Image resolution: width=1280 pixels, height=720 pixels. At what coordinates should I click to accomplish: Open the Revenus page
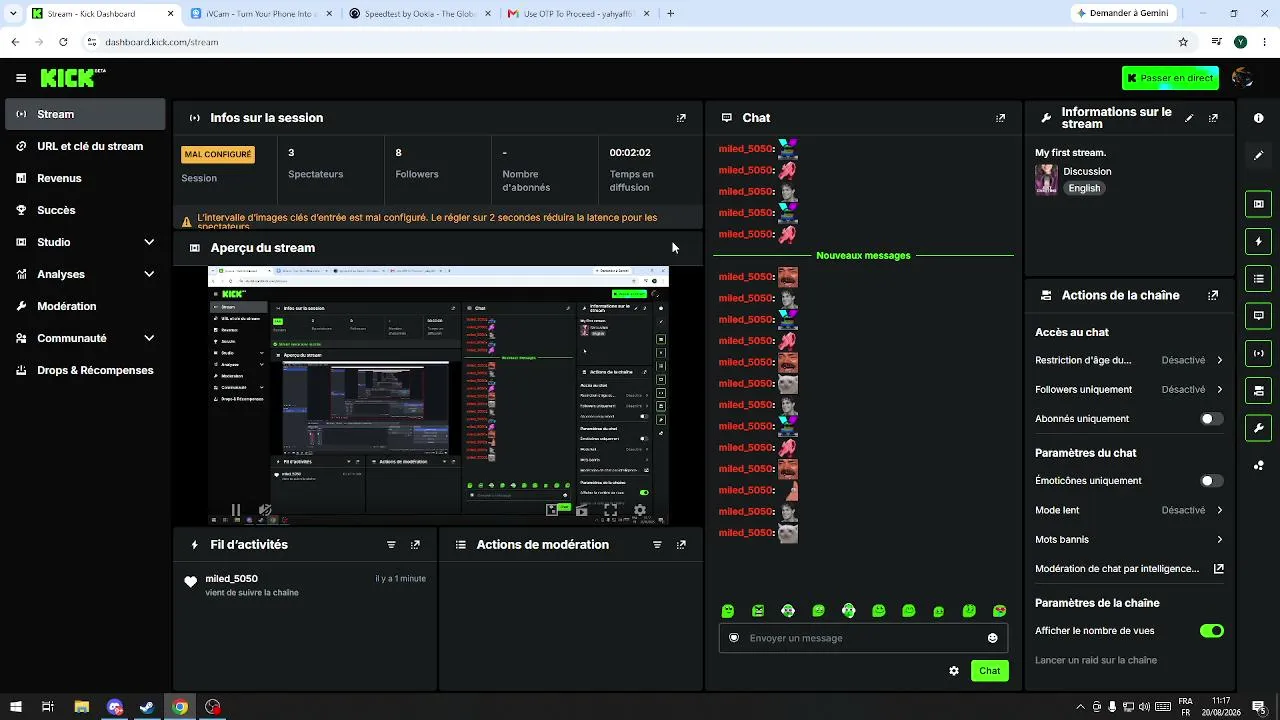pyautogui.click(x=86, y=178)
